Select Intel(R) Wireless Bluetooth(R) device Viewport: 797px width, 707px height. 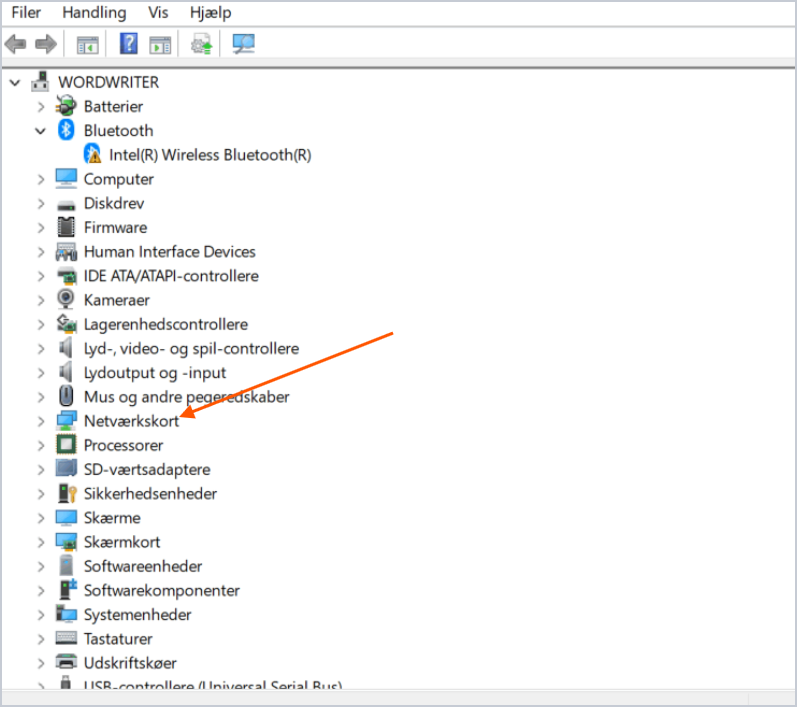[x=210, y=155]
